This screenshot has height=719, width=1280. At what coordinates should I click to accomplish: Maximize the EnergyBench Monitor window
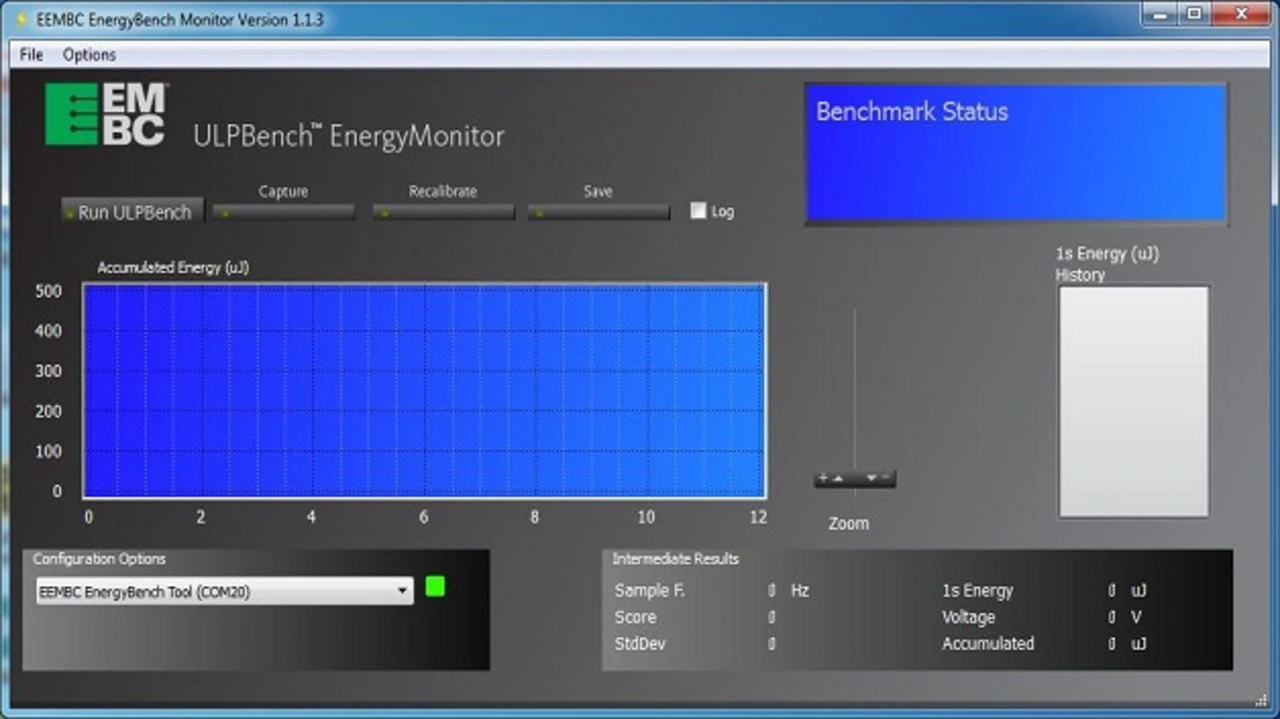tap(1194, 14)
